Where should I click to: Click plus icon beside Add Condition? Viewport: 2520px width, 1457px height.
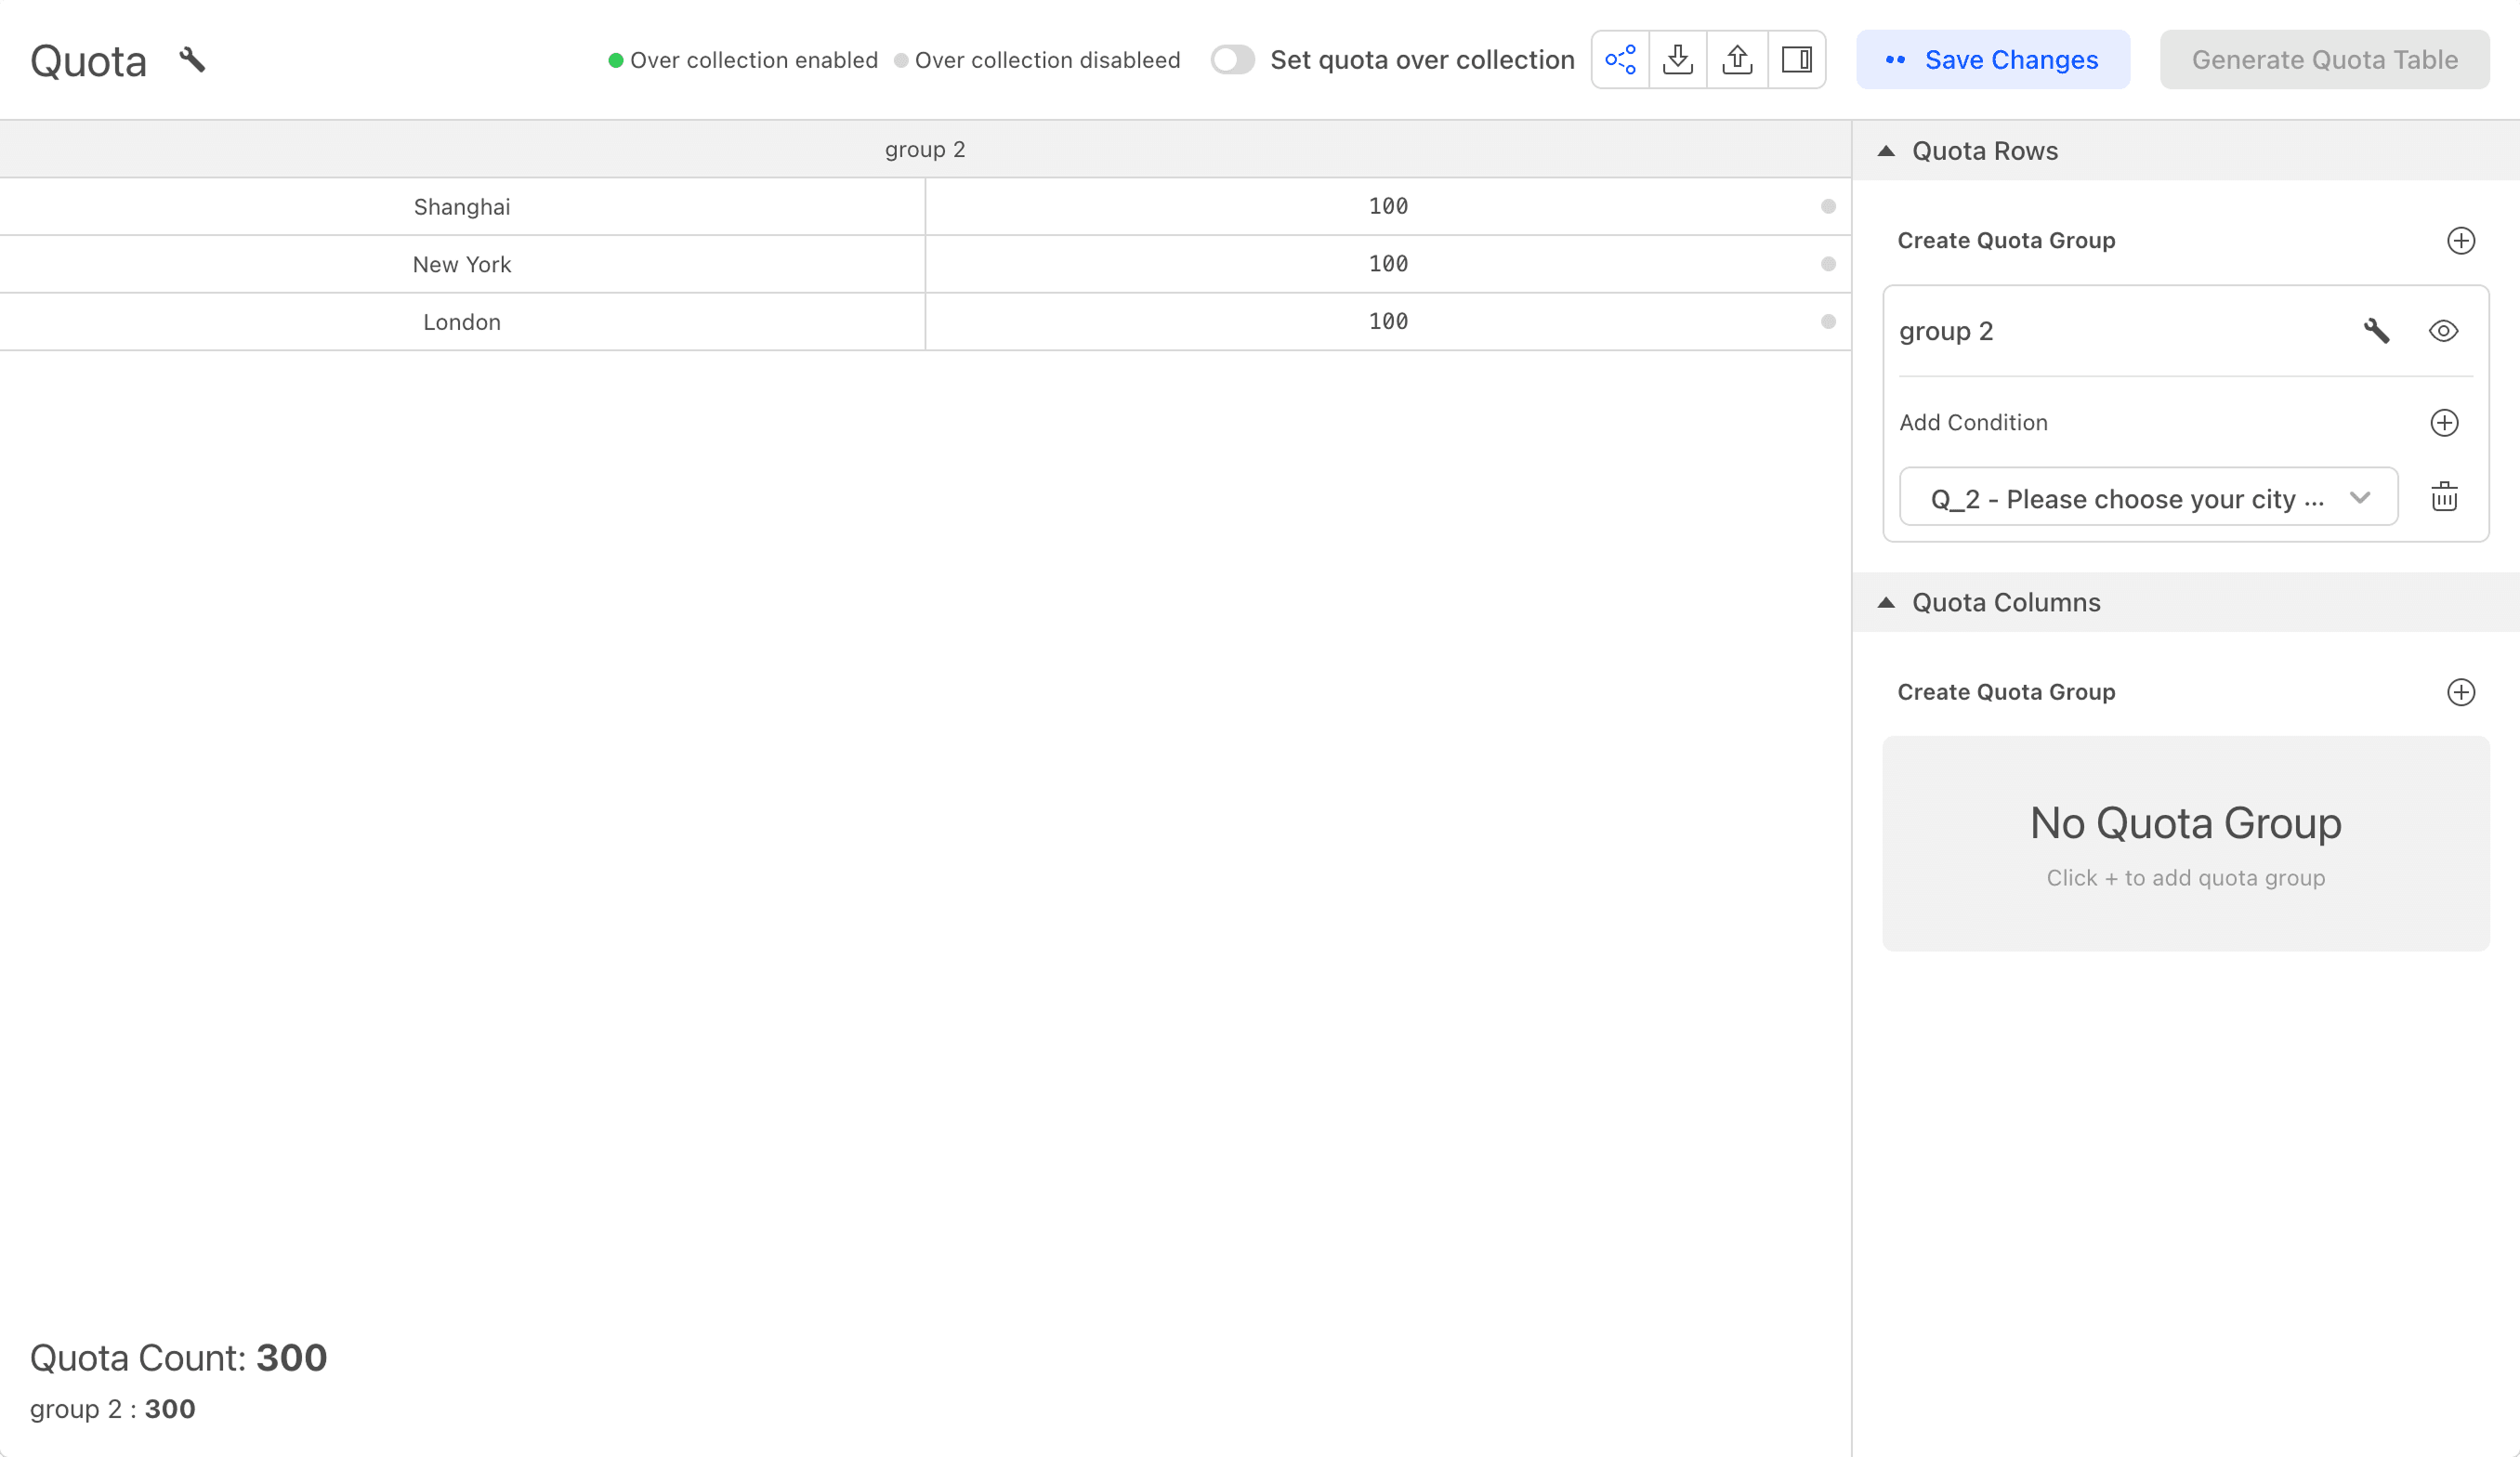[x=2444, y=423]
